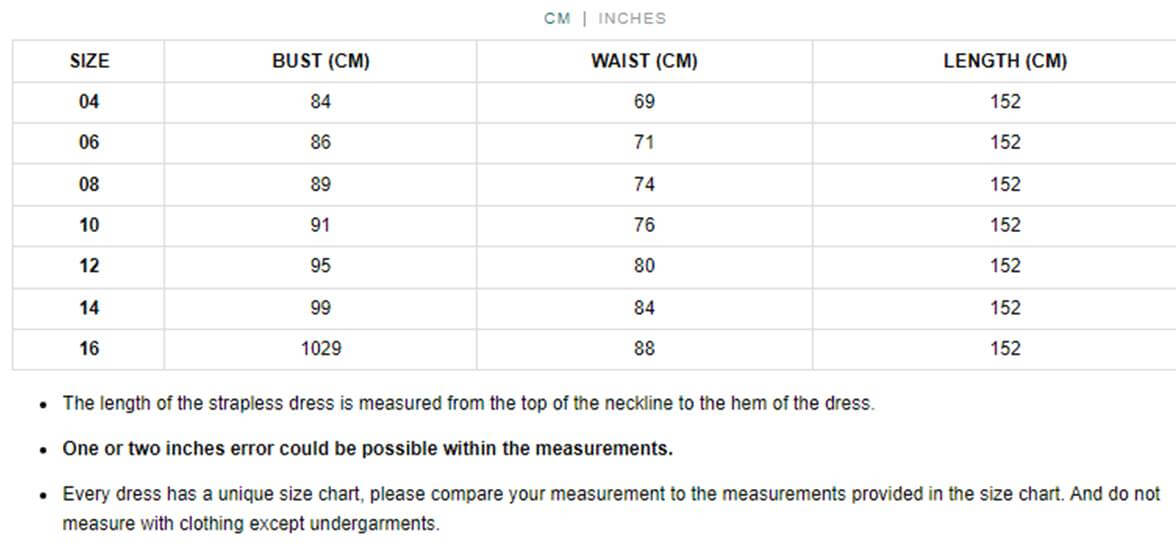
Task: Click length value 152 in size 12 row
Action: (x=1005, y=266)
